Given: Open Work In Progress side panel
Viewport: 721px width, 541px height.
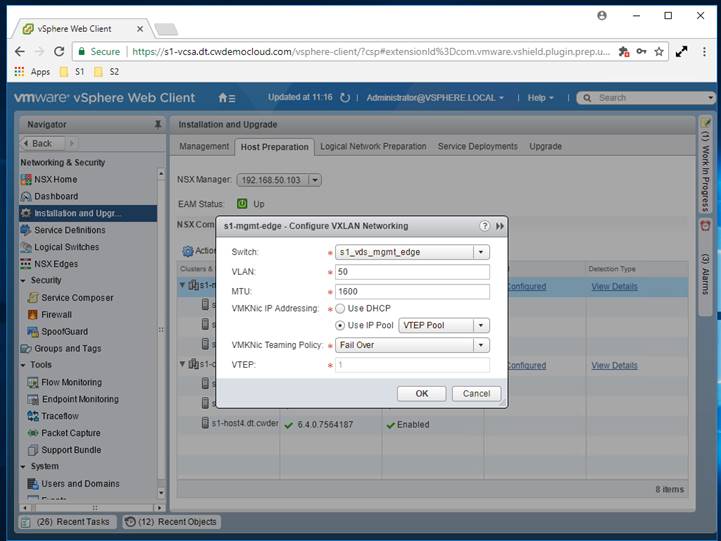Looking at the screenshot, I should pos(705,166).
